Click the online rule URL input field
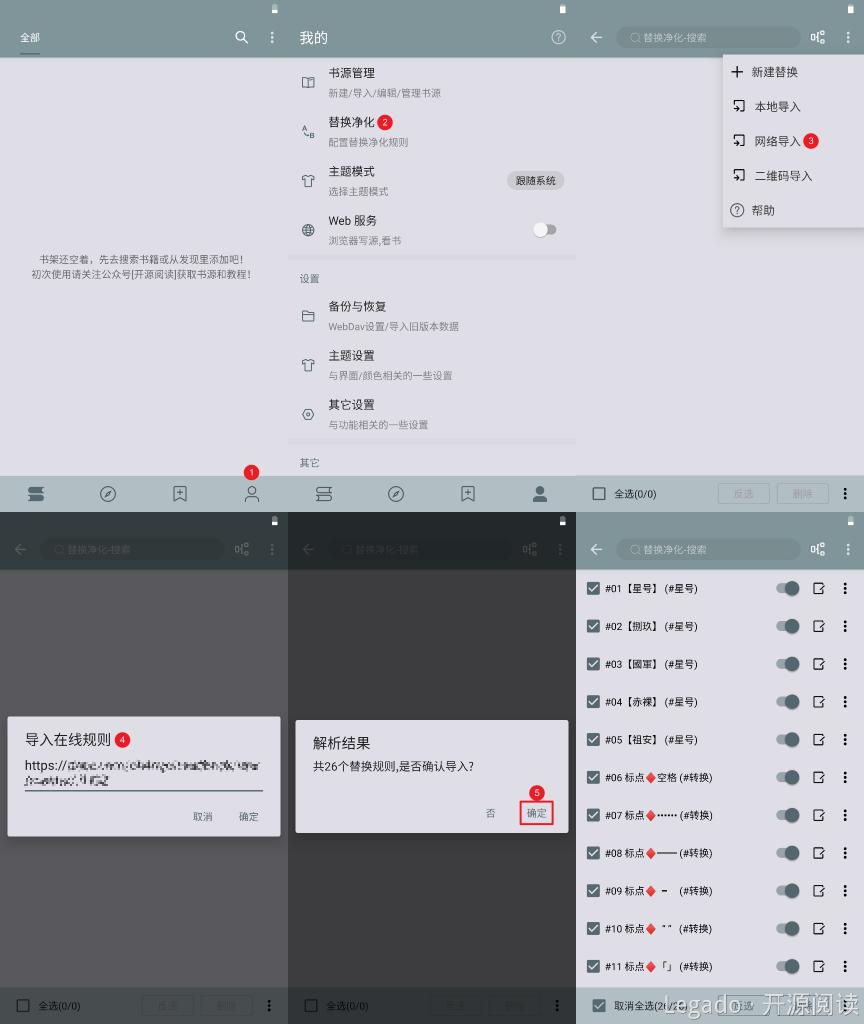This screenshot has width=864, height=1024. coord(143,773)
